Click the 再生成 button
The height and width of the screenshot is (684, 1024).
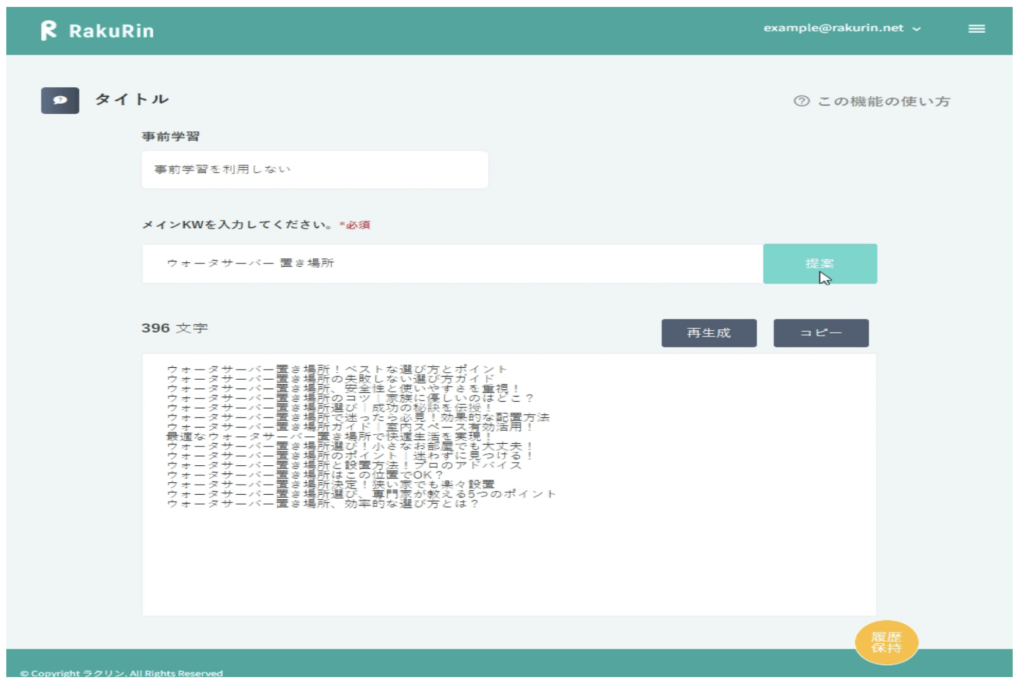click(x=708, y=333)
